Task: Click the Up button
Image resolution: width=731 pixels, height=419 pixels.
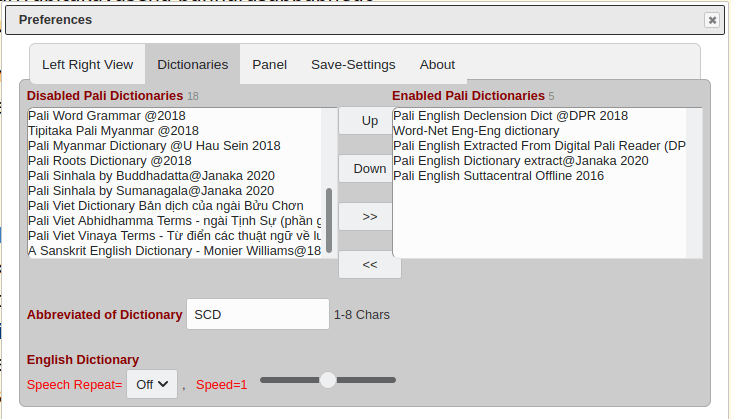Action: pos(369,121)
